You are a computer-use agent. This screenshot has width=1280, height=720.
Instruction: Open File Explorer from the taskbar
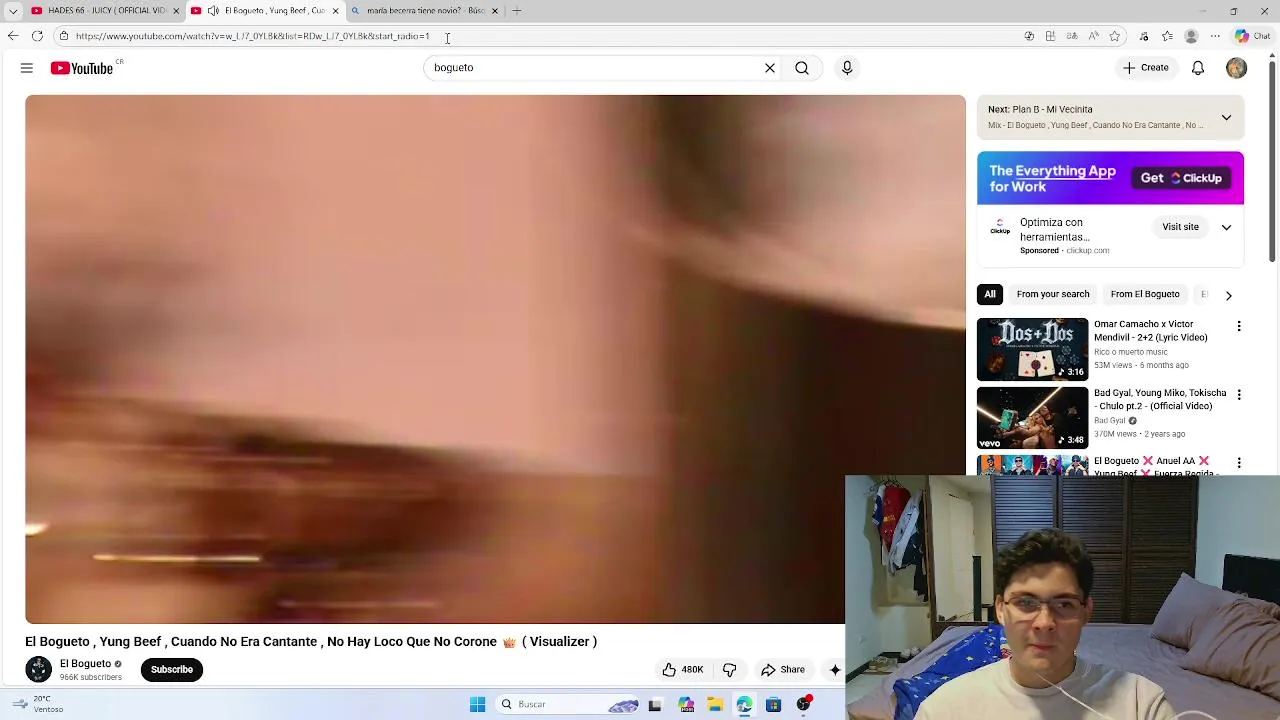click(715, 705)
